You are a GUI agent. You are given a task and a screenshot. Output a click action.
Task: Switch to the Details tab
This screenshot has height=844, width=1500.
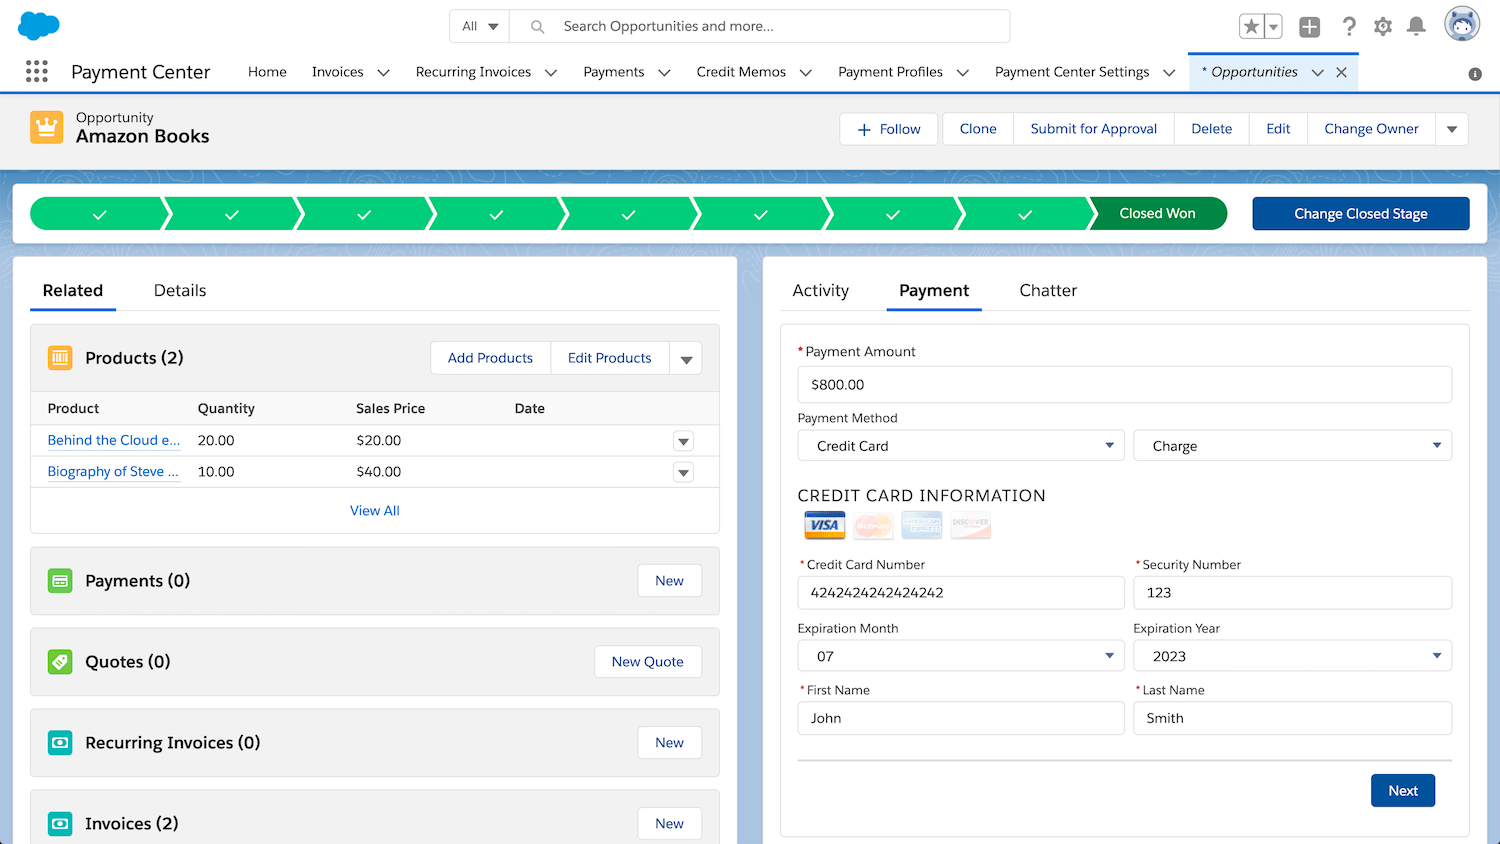(179, 290)
